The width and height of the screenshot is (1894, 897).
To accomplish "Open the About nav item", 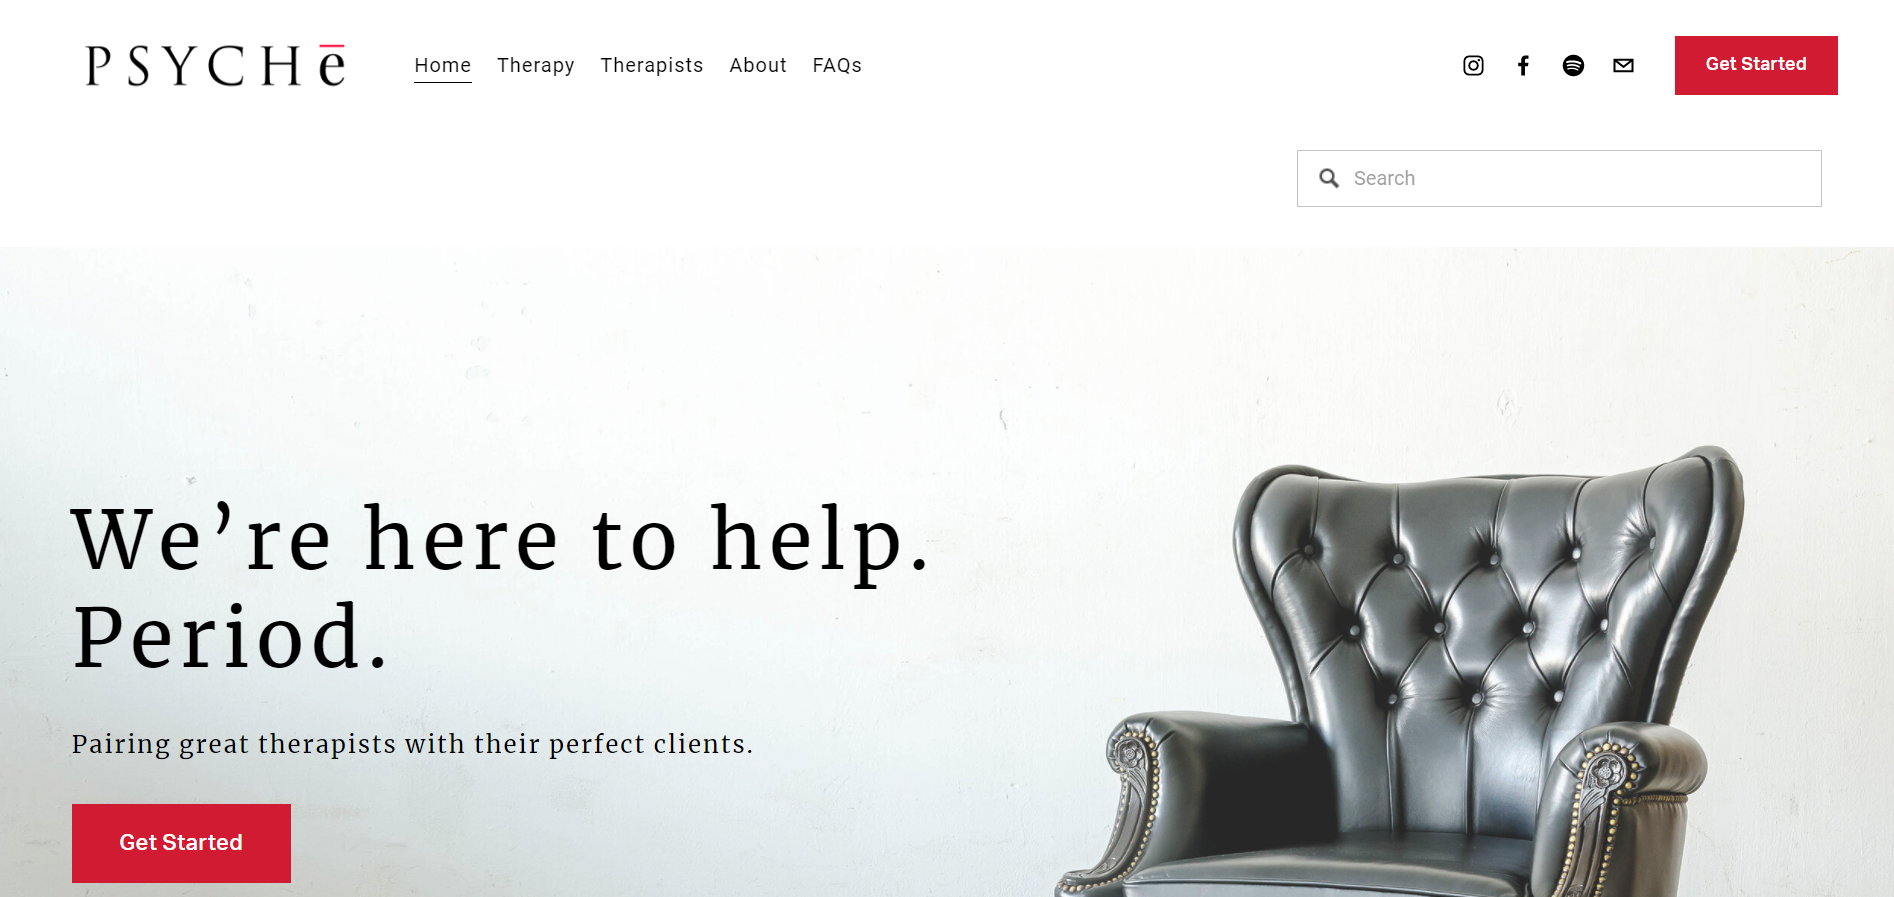I will click(x=758, y=66).
